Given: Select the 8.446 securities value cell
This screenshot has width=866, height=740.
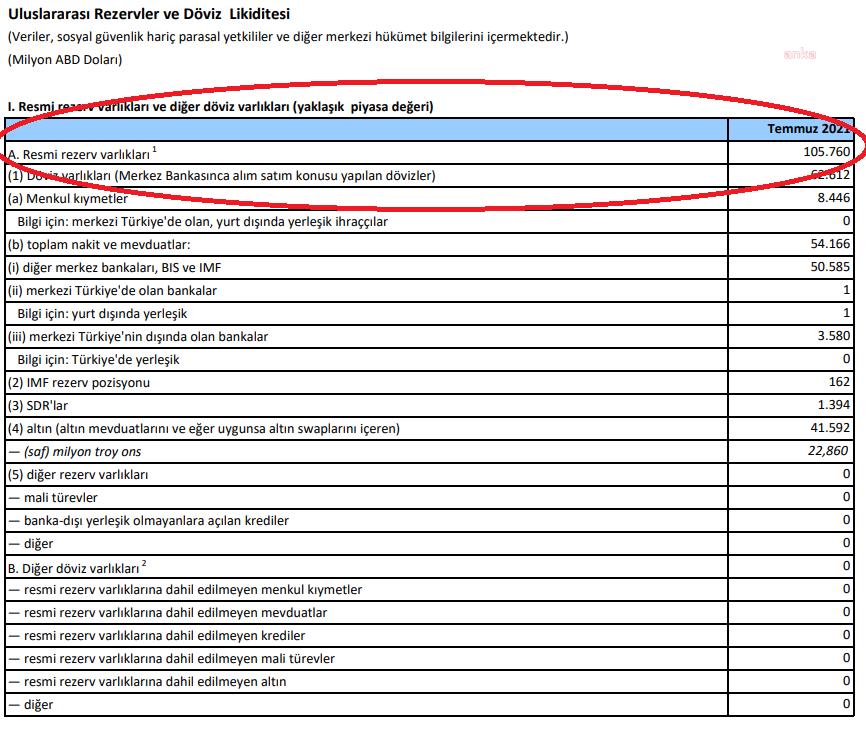Looking at the screenshot, I should pyautogui.click(x=832, y=198).
